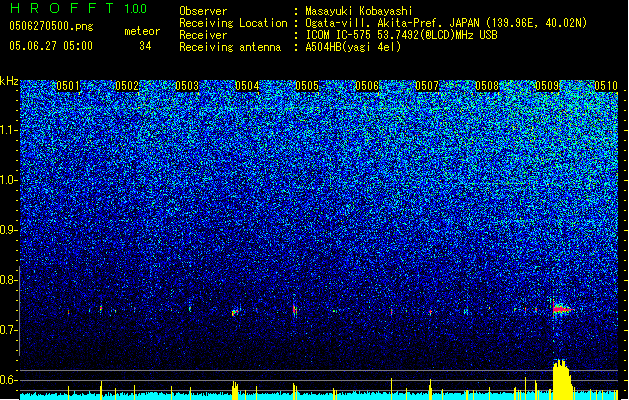
Task: Click the 0503 time marker
Action: [187, 86]
